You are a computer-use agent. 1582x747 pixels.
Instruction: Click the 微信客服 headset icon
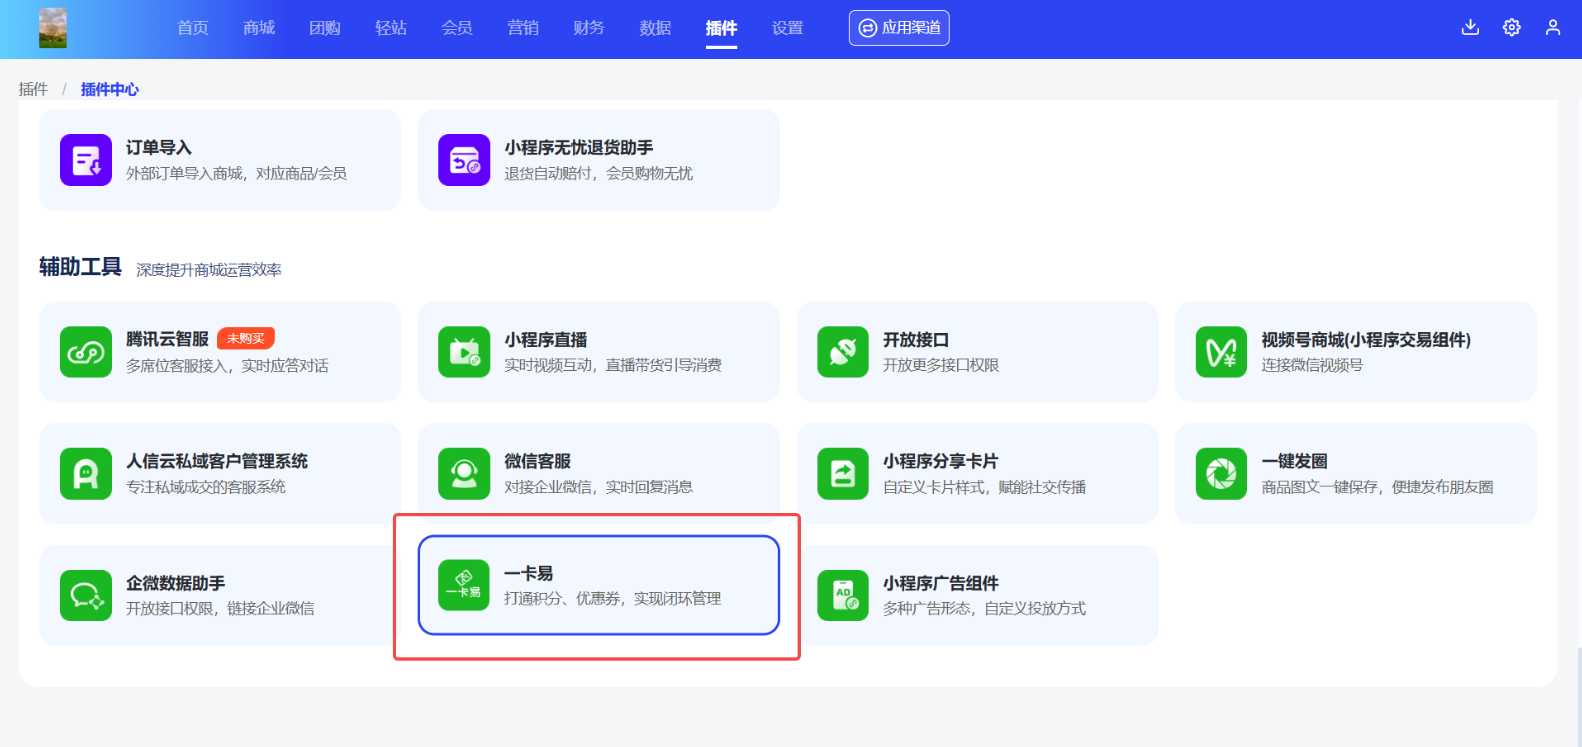coord(464,474)
